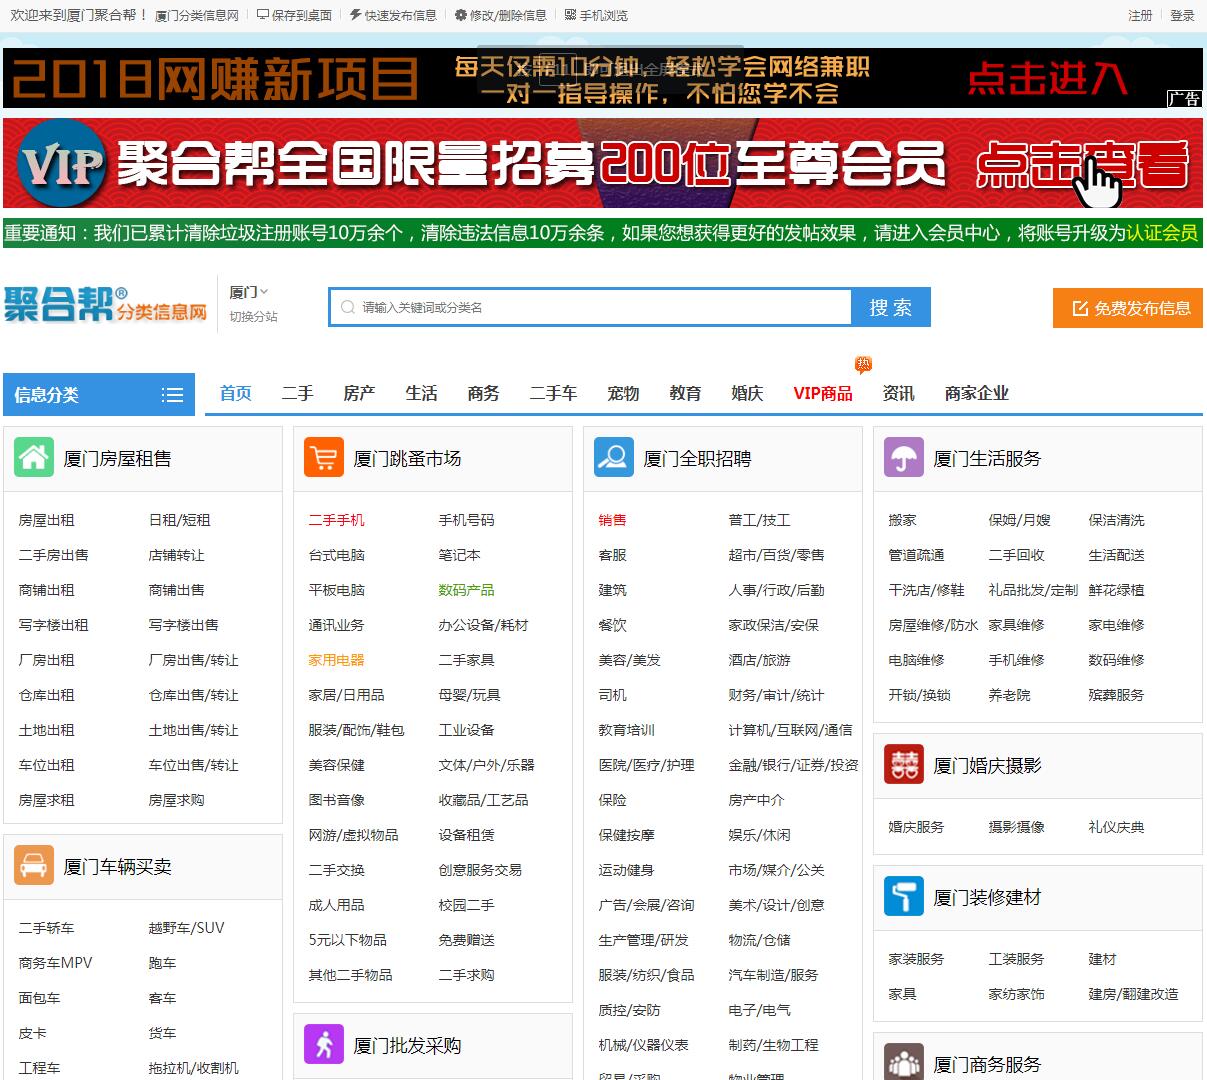The width and height of the screenshot is (1207, 1080).
Task: Click the green house icon for 厦门房屋租售
Action: click(x=34, y=458)
